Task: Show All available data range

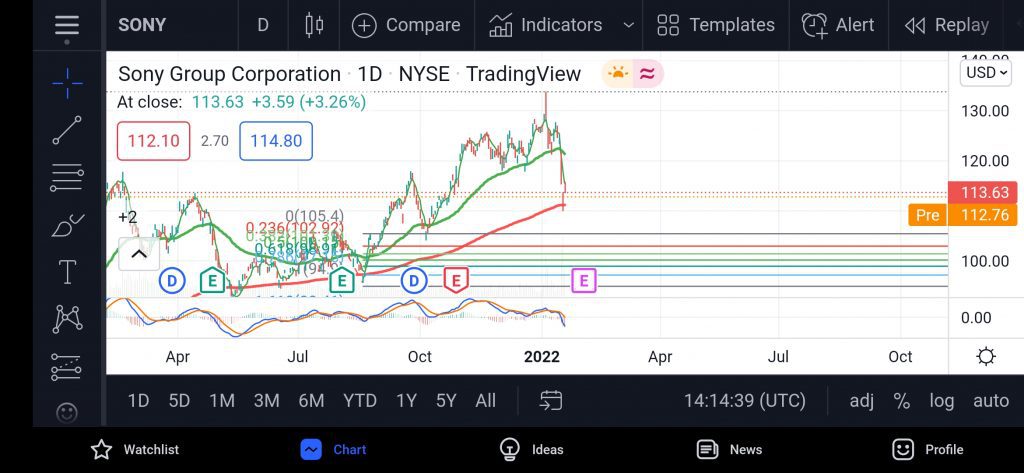Action: point(486,400)
